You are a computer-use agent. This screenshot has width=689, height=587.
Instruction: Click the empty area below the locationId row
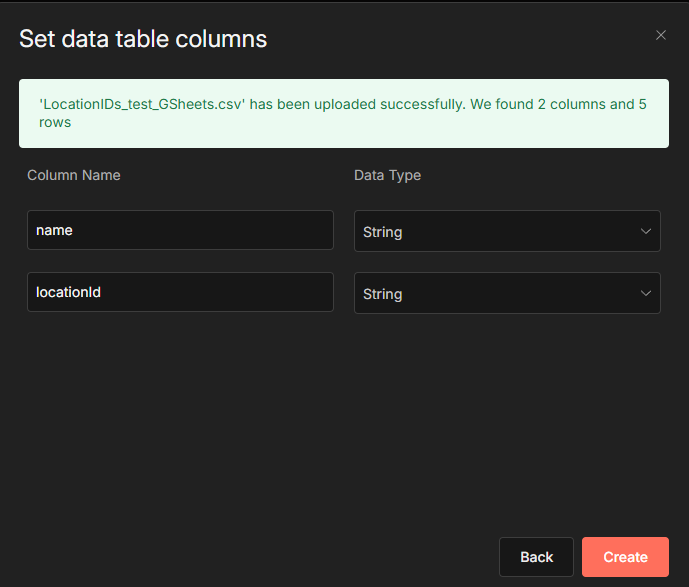click(344, 420)
